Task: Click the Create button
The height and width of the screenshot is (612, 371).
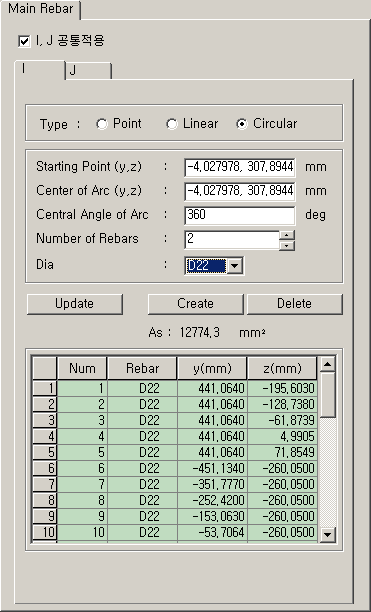Action: pos(195,304)
